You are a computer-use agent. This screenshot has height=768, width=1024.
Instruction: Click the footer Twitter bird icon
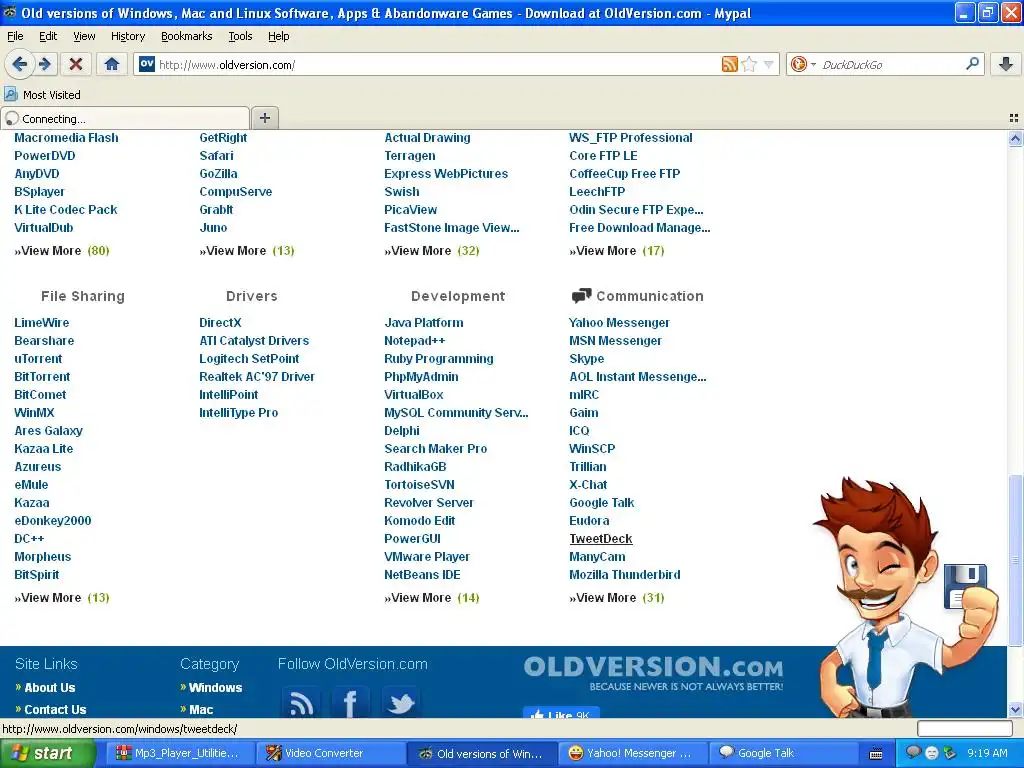400,703
